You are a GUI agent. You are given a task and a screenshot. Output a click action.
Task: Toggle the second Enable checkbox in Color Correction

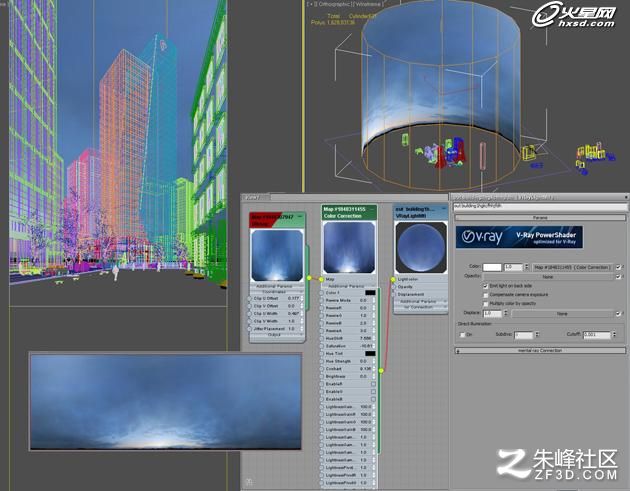click(373, 392)
